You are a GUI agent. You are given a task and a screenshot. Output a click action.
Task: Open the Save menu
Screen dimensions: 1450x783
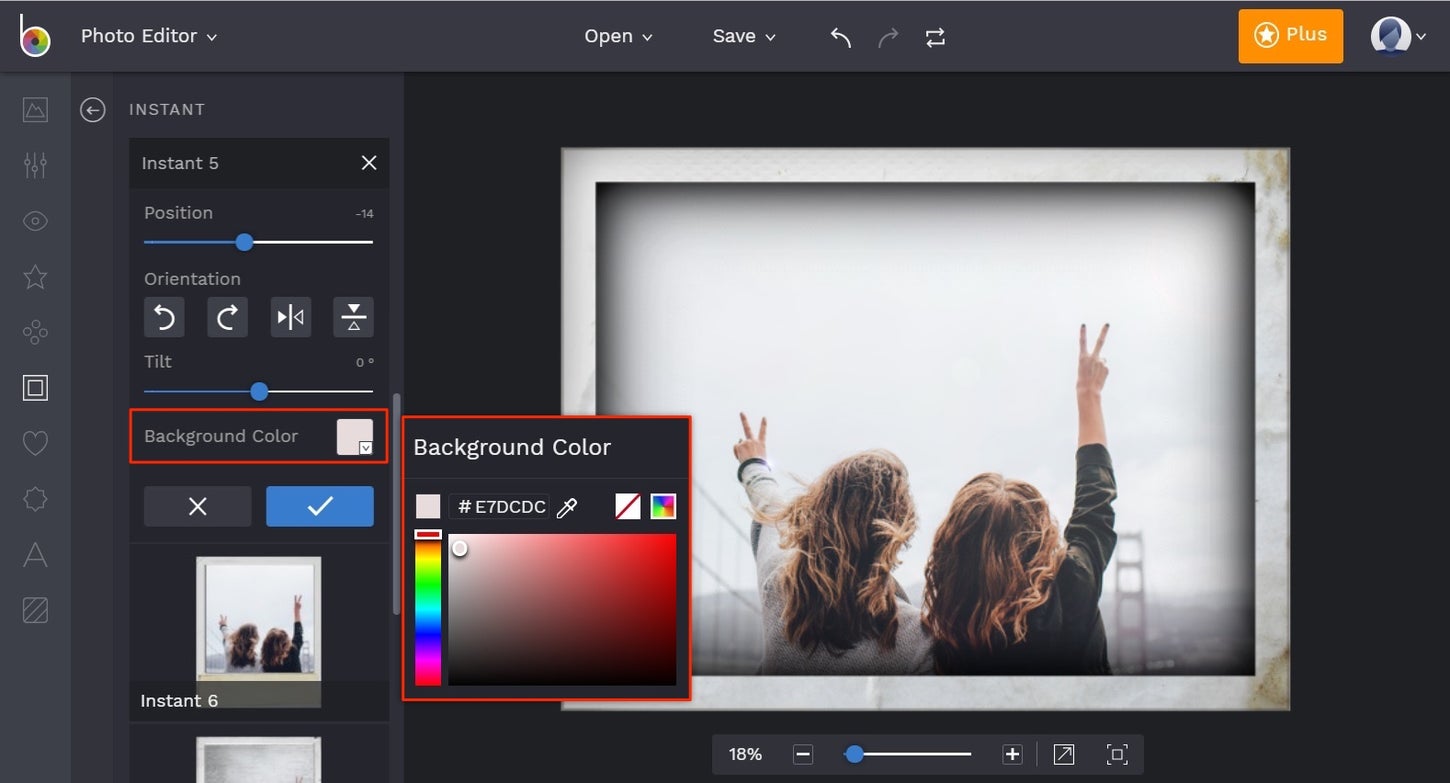744,36
